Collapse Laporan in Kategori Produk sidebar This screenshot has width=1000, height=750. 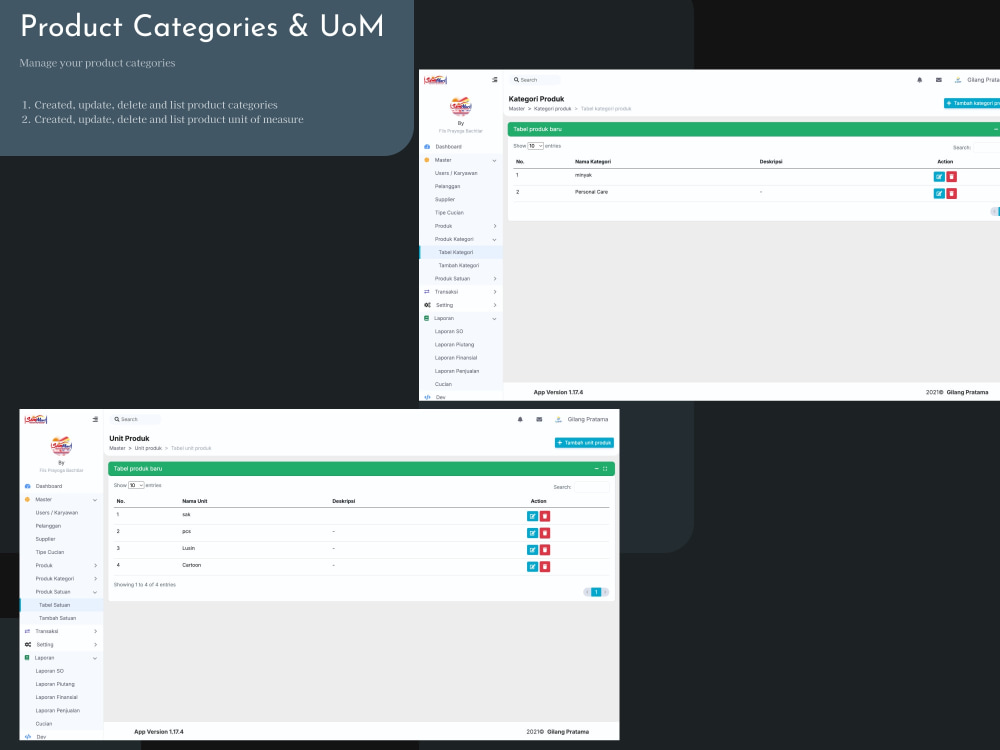tap(460, 318)
